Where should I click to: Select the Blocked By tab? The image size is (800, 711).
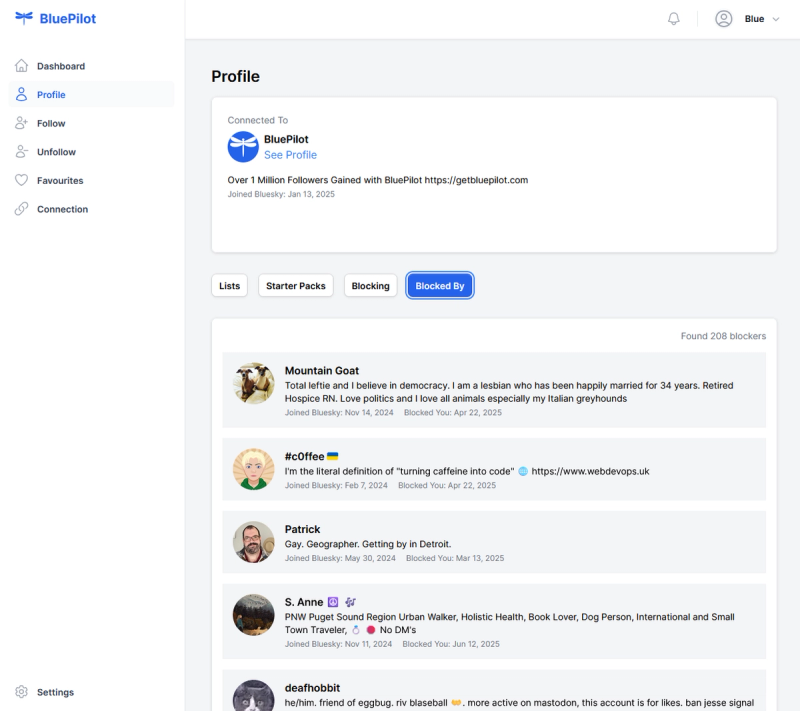440,286
